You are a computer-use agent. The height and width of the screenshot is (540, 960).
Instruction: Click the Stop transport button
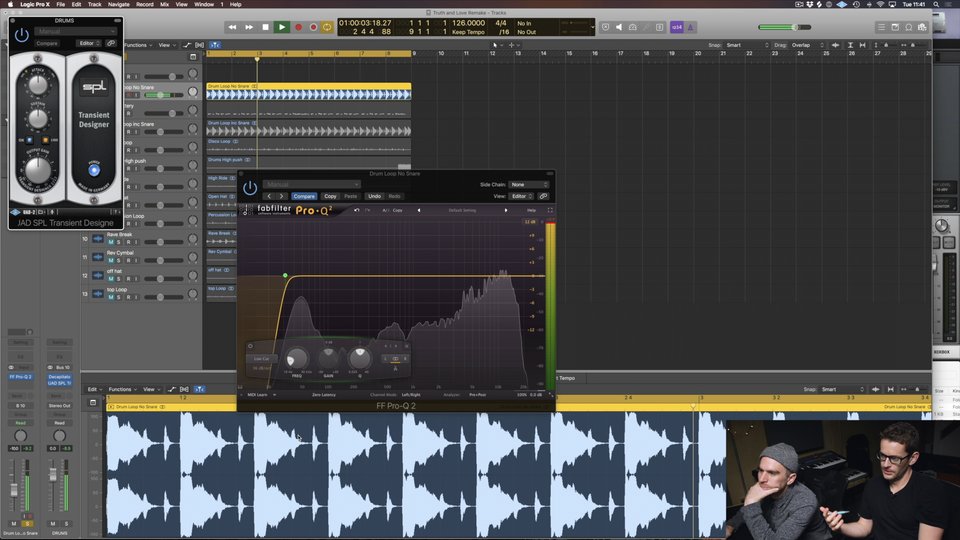tap(265, 27)
